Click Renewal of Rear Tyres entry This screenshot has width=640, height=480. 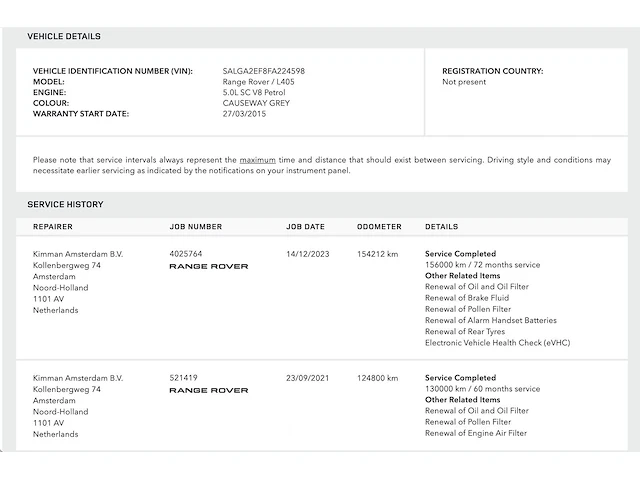465,331
